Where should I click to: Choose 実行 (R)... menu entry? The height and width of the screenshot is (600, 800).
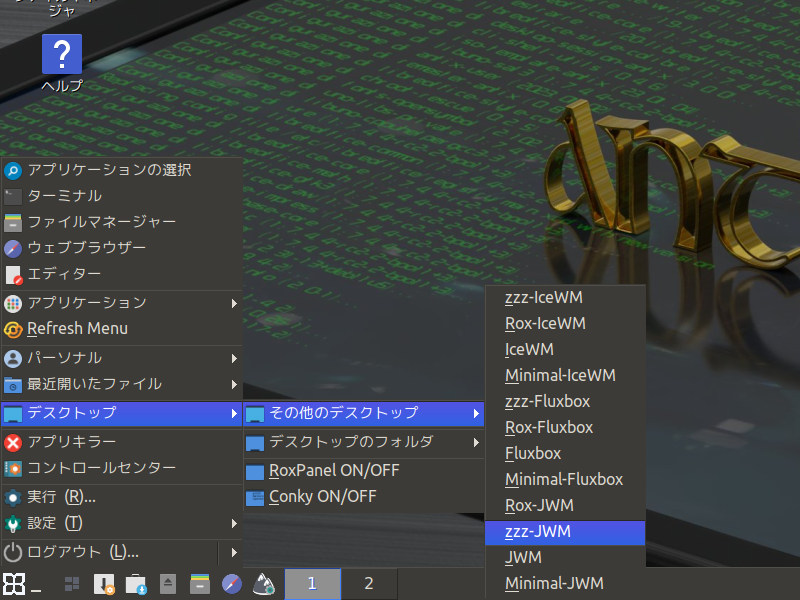(x=121, y=497)
